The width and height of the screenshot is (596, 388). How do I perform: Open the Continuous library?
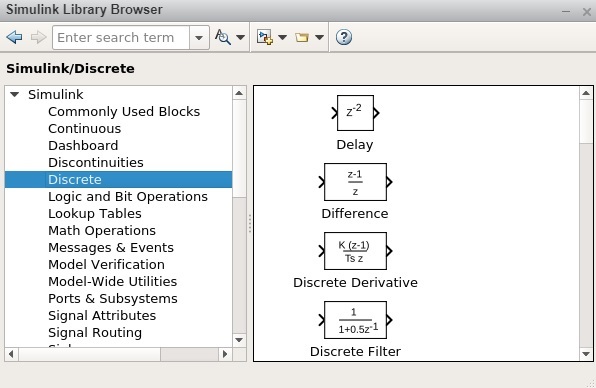click(x=84, y=128)
